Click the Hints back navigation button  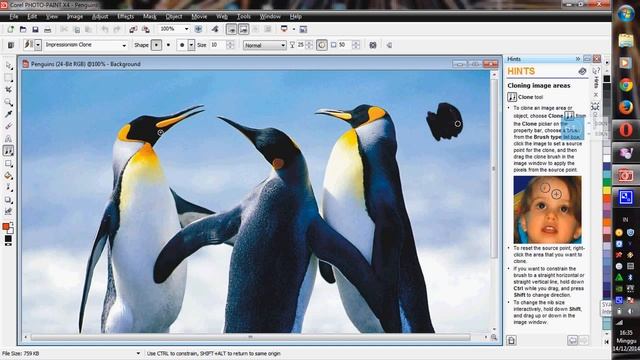[x=572, y=340]
